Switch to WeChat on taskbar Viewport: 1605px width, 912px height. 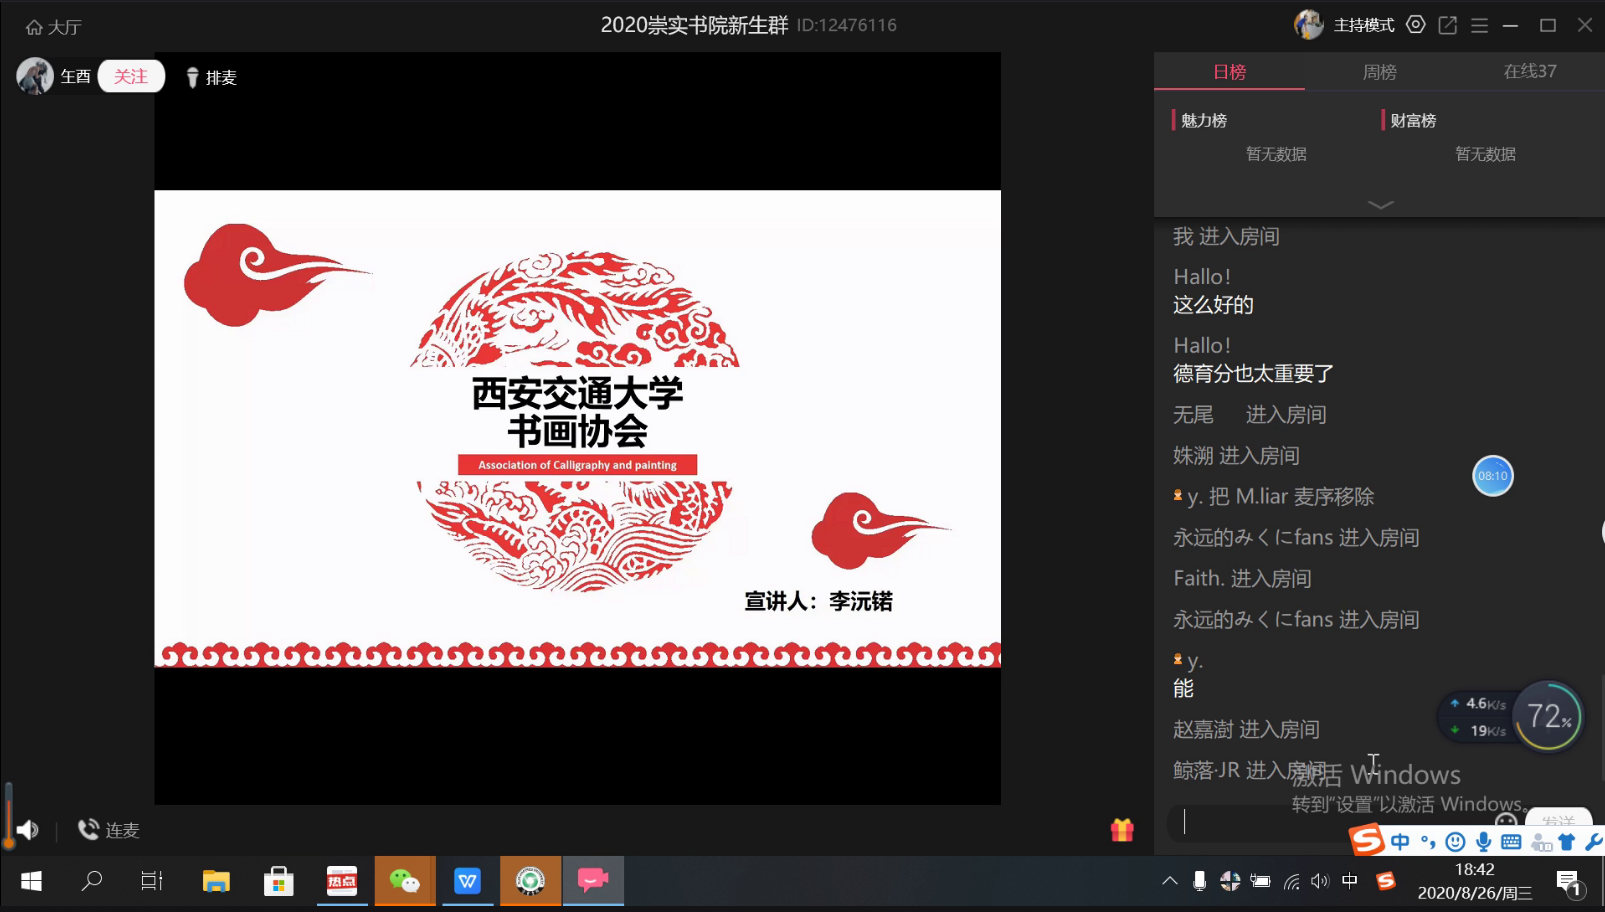pos(405,881)
